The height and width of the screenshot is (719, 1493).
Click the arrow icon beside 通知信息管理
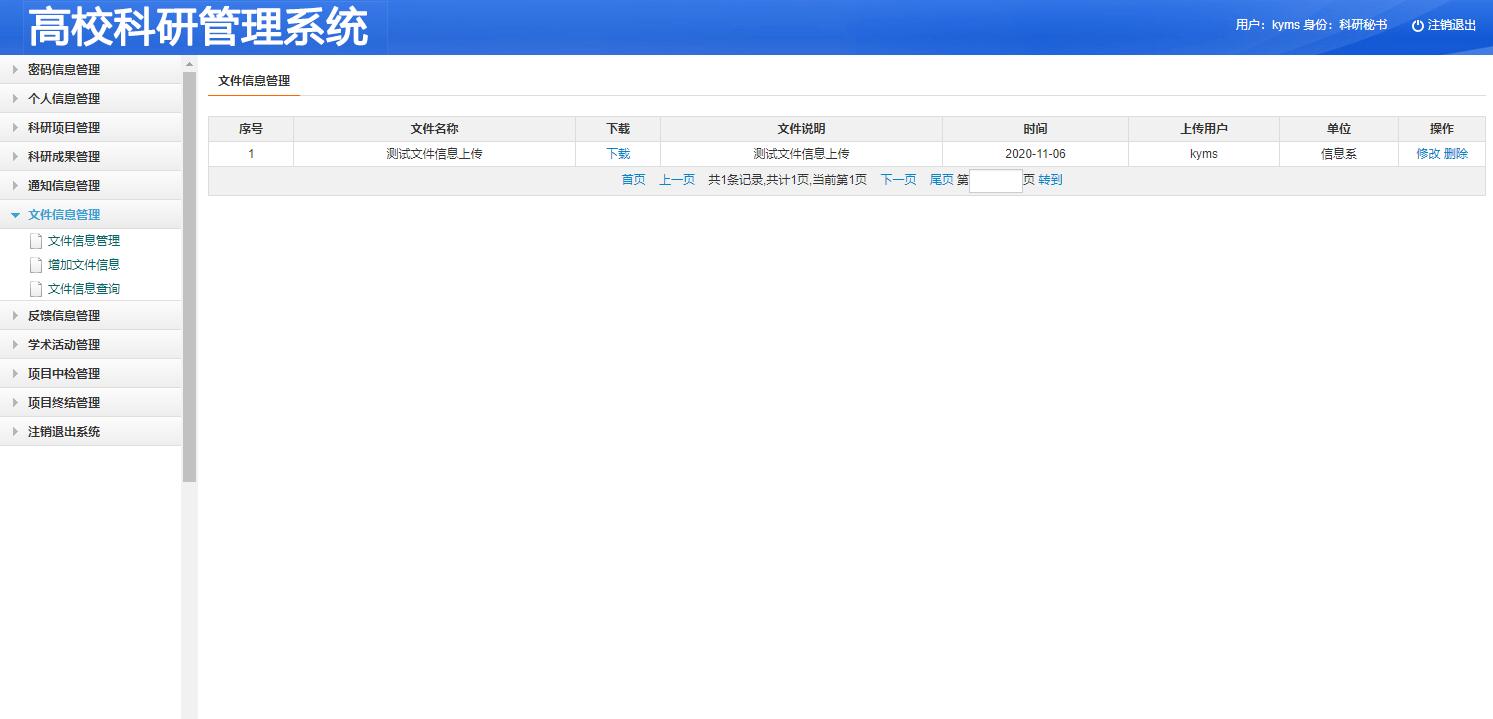pos(15,185)
